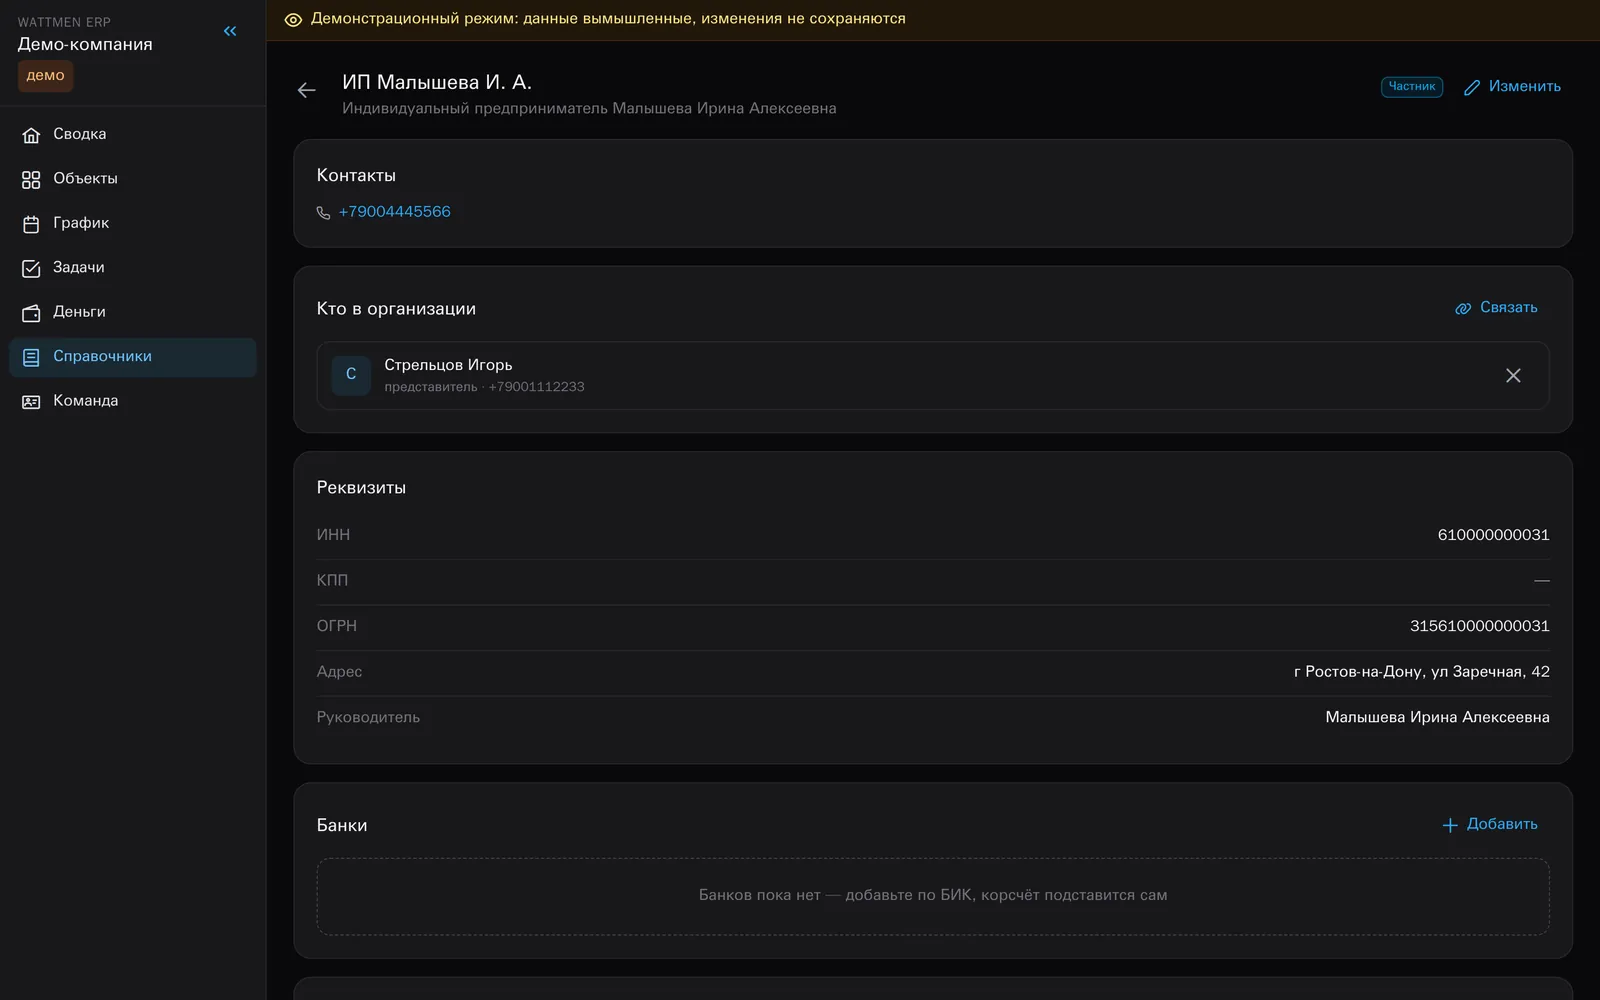The height and width of the screenshot is (1000, 1600).
Task: Click the Справочники list icon
Action: point(31,357)
